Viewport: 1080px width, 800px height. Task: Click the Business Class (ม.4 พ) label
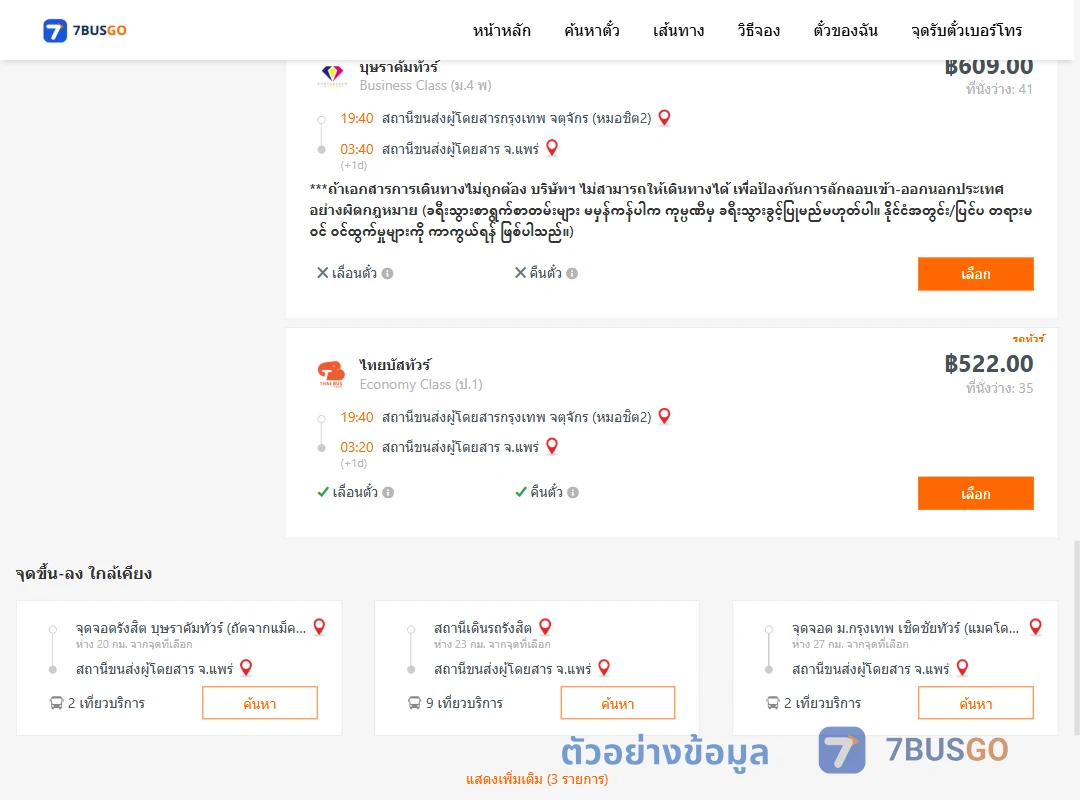click(425, 85)
